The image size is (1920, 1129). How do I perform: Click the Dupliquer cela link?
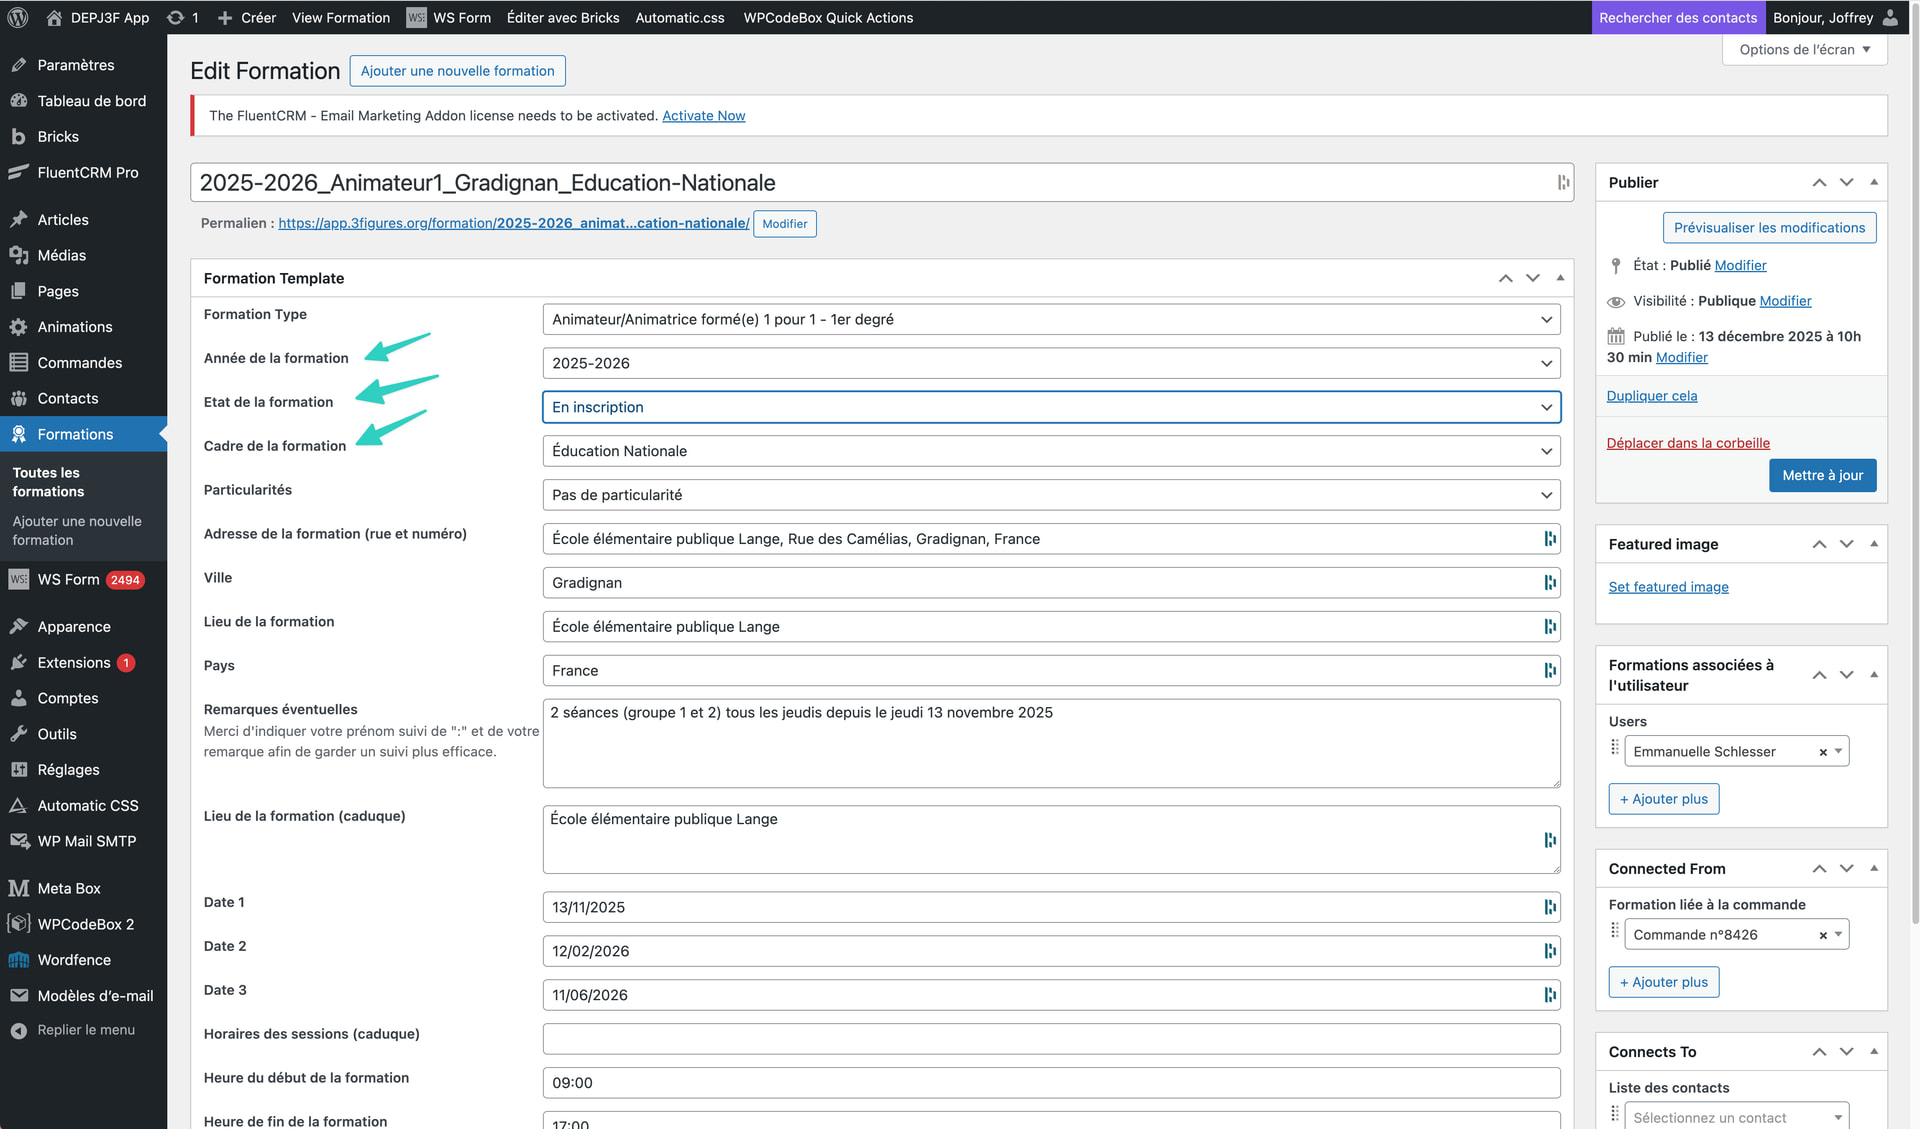(x=1651, y=396)
